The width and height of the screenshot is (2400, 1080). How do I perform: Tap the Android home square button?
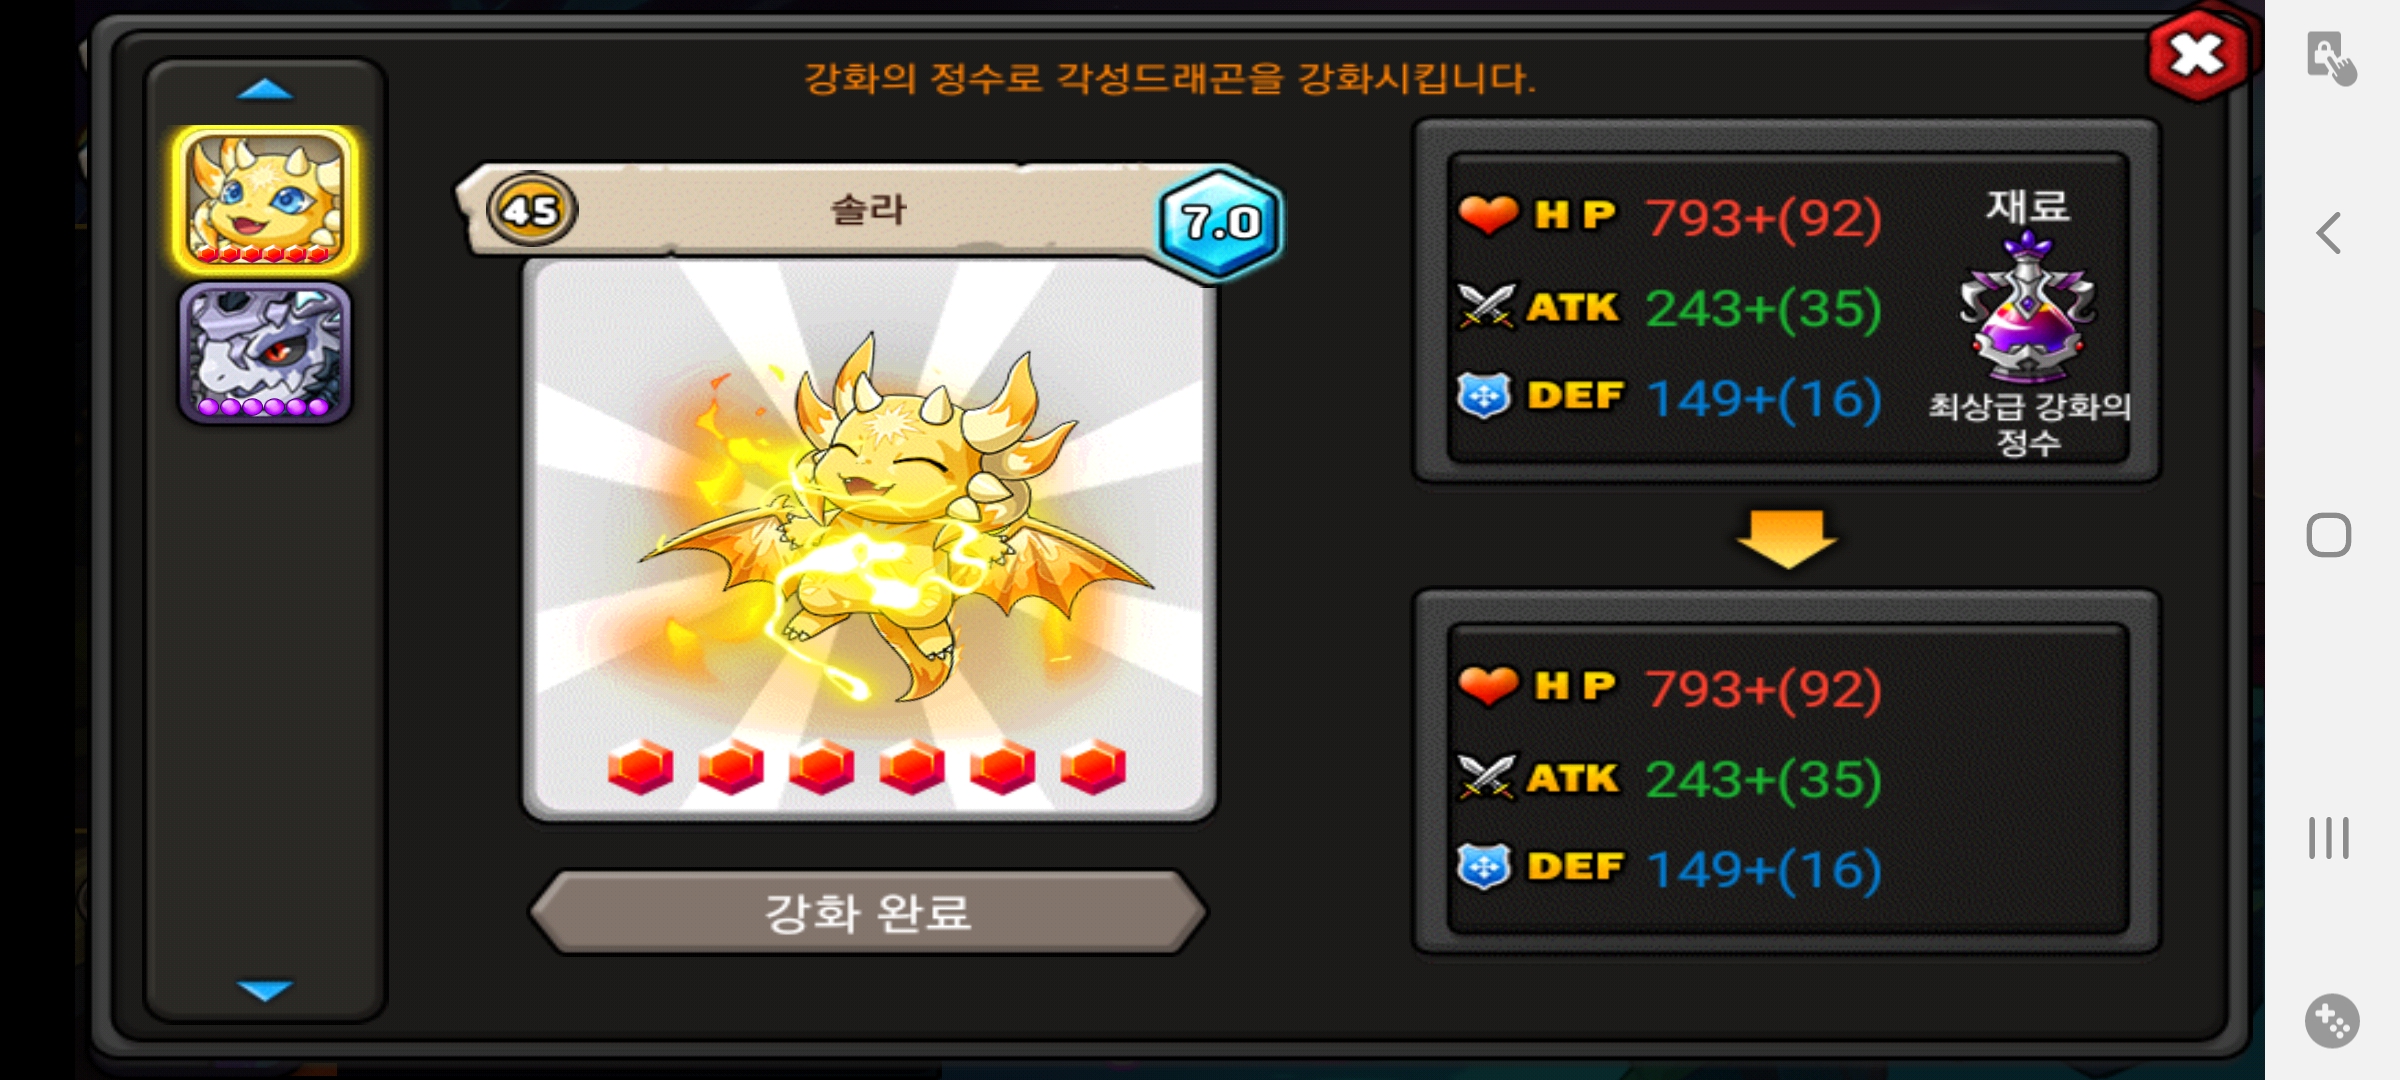2329,535
